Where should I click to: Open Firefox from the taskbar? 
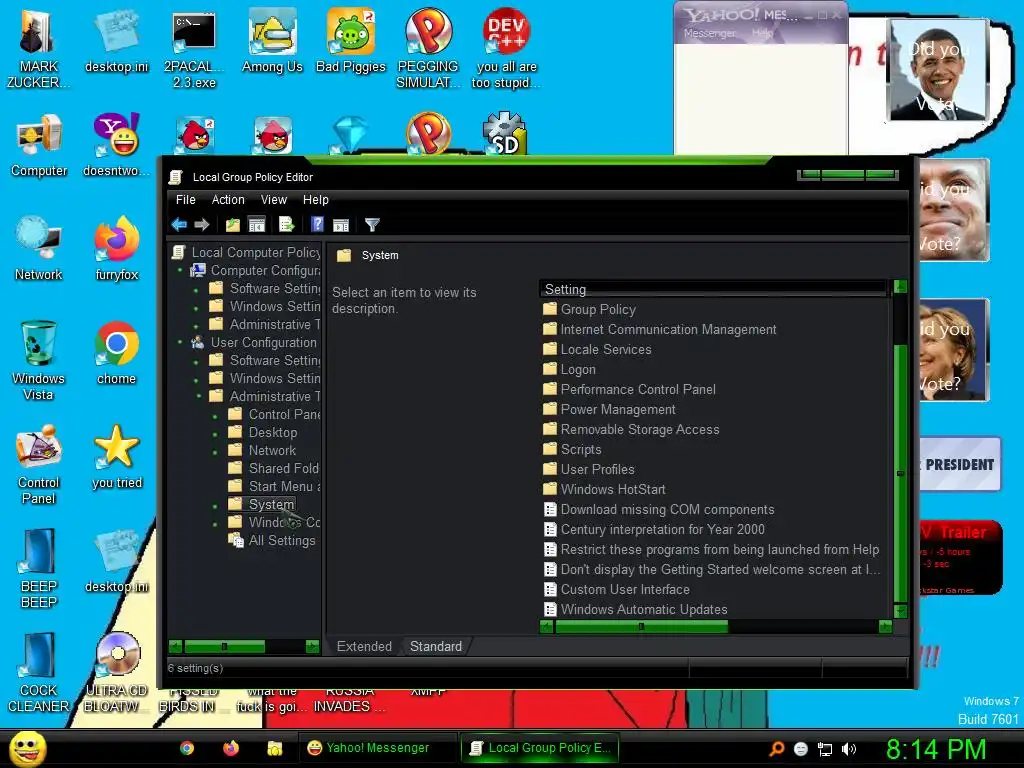[x=231, y=748]
